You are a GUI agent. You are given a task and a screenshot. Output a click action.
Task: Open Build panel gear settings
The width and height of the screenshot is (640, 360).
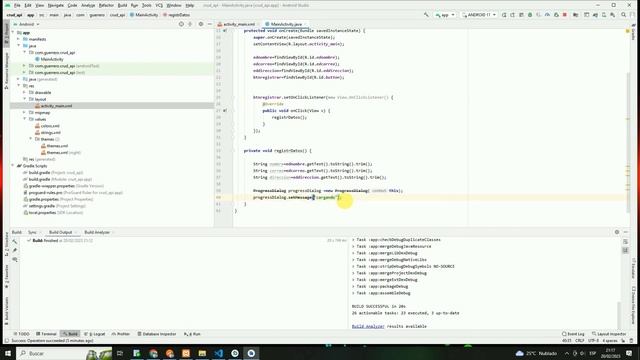click(617, 232)
